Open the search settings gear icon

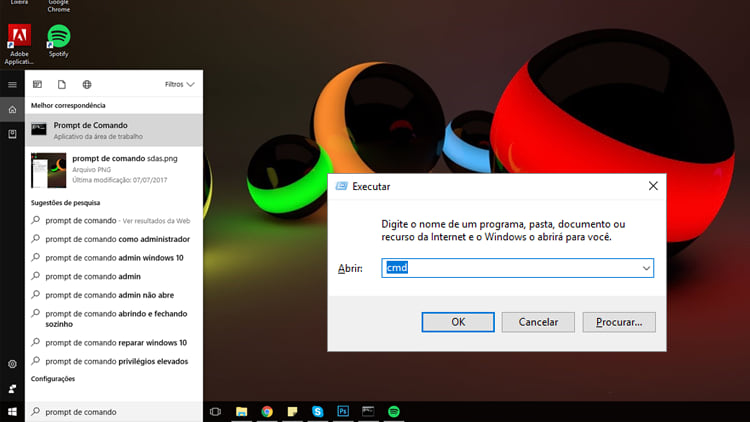coord(12,364)
